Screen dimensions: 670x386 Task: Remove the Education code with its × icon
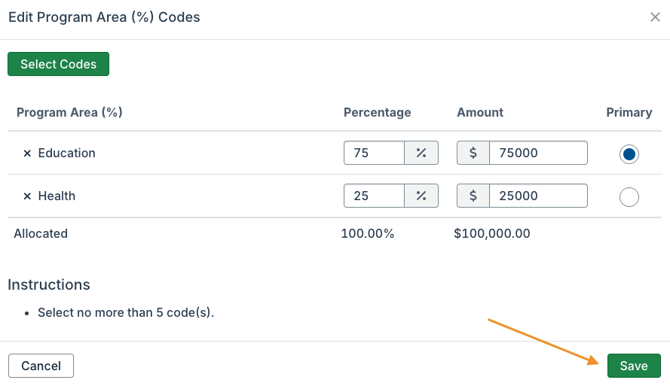point(27,153)
